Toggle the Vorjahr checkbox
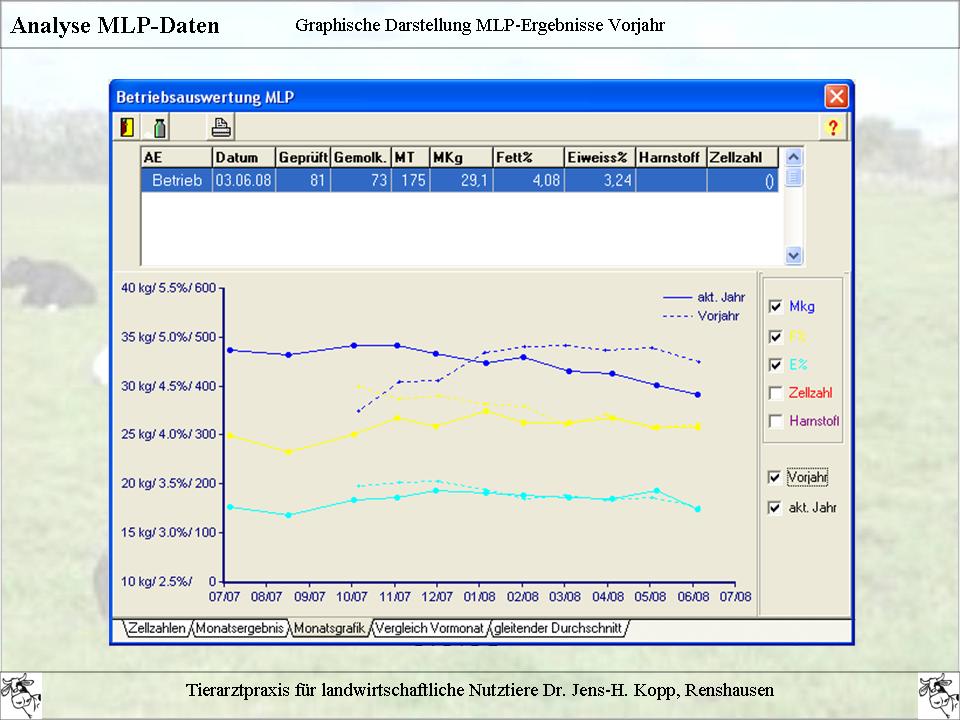This screenshot has width=960, height=720. pos(775,478)
